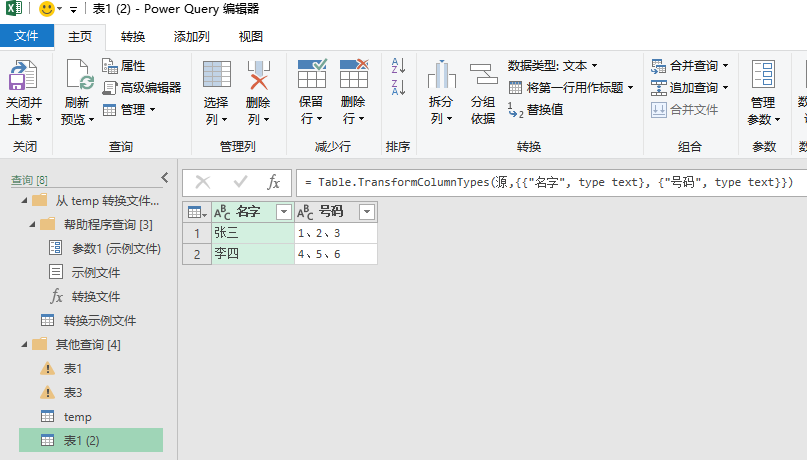Viewport: 807px width, 460px height.
Task: Collapse the queries pane with arrow
Action: 165,178
